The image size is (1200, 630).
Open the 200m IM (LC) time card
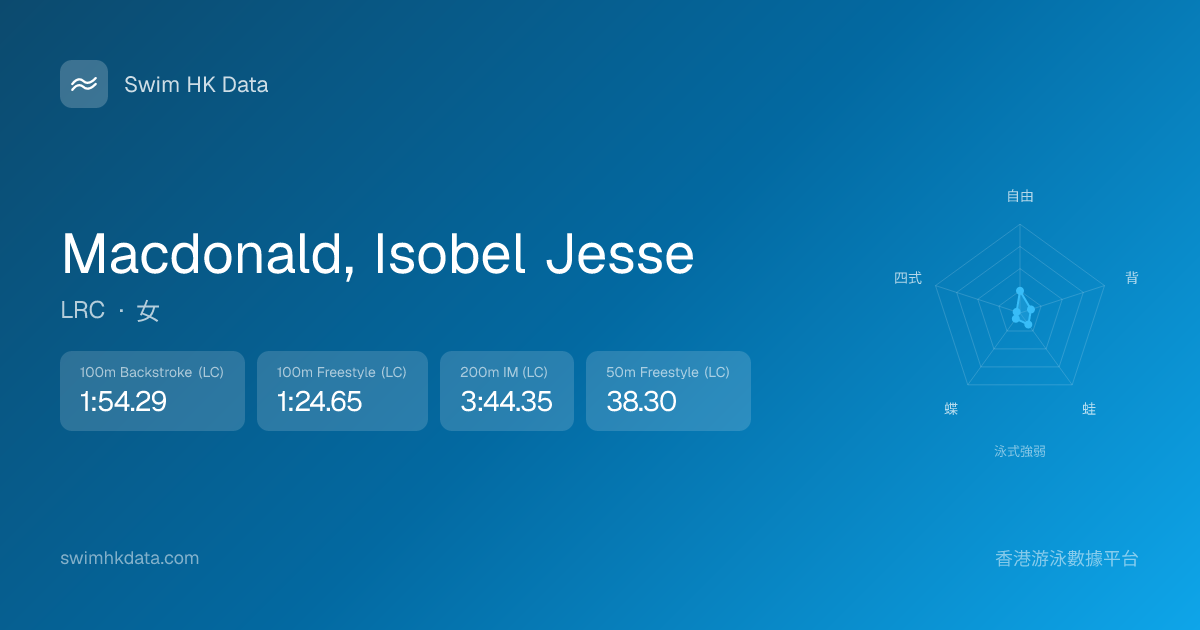506,391
